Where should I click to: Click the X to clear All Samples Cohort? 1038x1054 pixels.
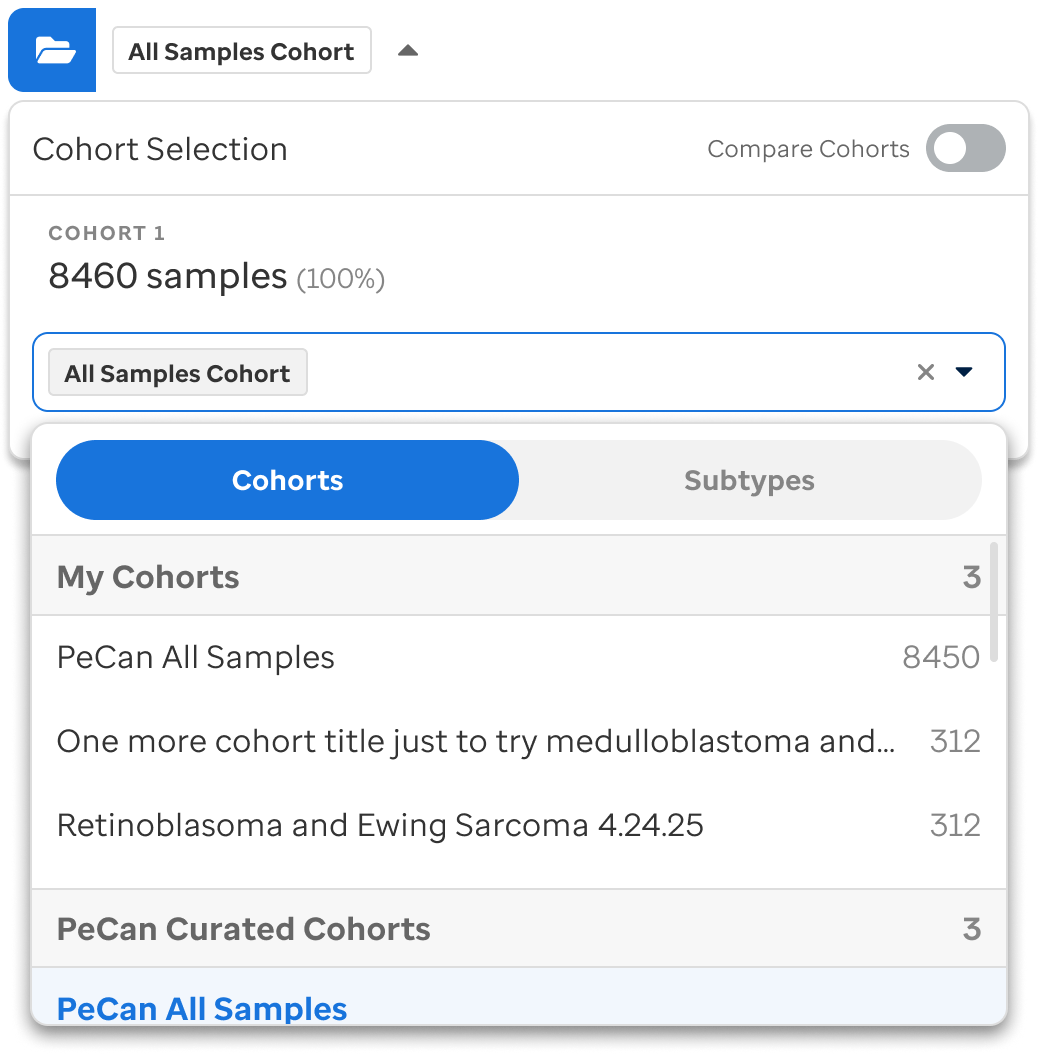coord(926,371)
